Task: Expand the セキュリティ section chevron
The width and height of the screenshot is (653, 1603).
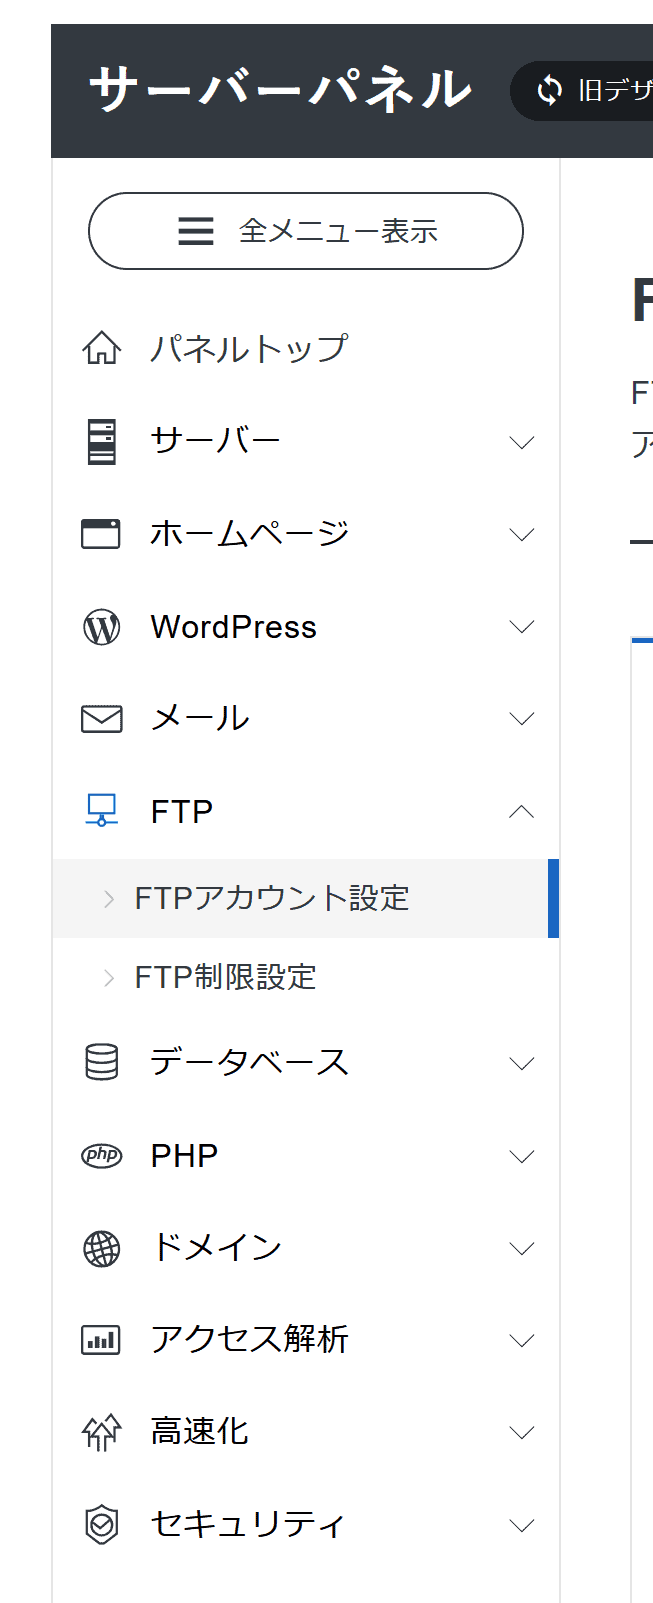Action: pos(521,1525)
